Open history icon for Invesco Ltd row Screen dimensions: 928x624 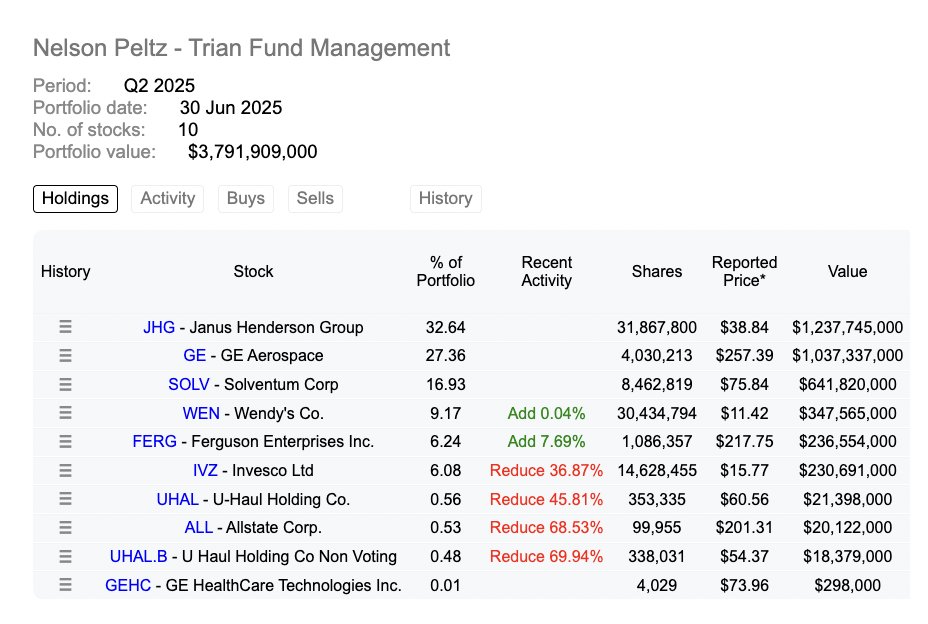click(65, 470)
